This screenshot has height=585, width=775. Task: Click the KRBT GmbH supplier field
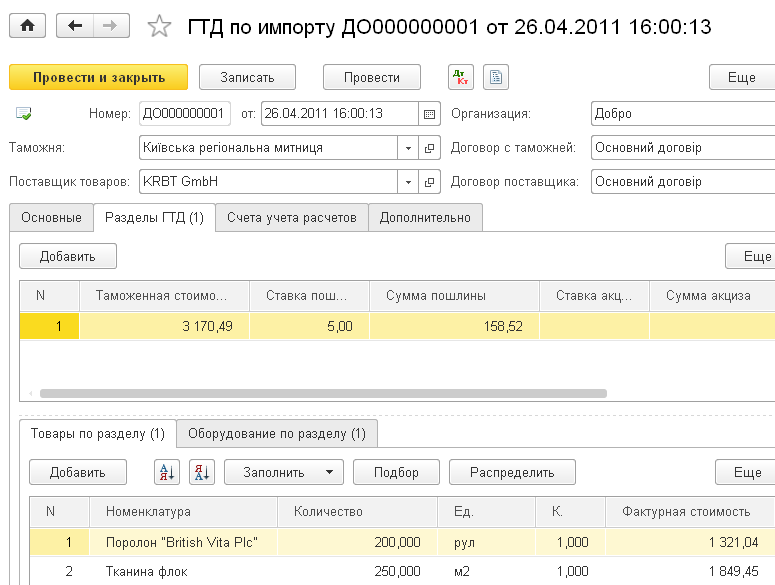pyautogui.click(x=268, y=182)
